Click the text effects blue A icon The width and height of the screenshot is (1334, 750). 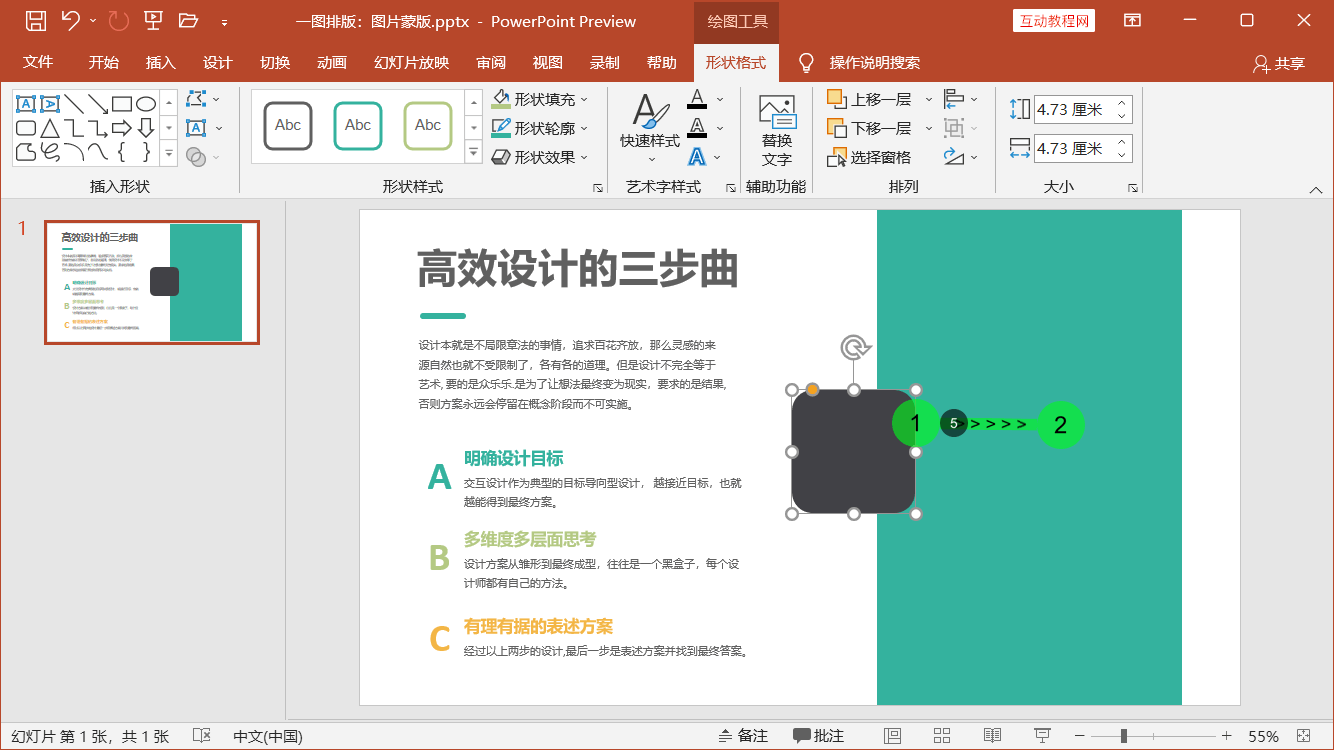[x=697, y=157]
